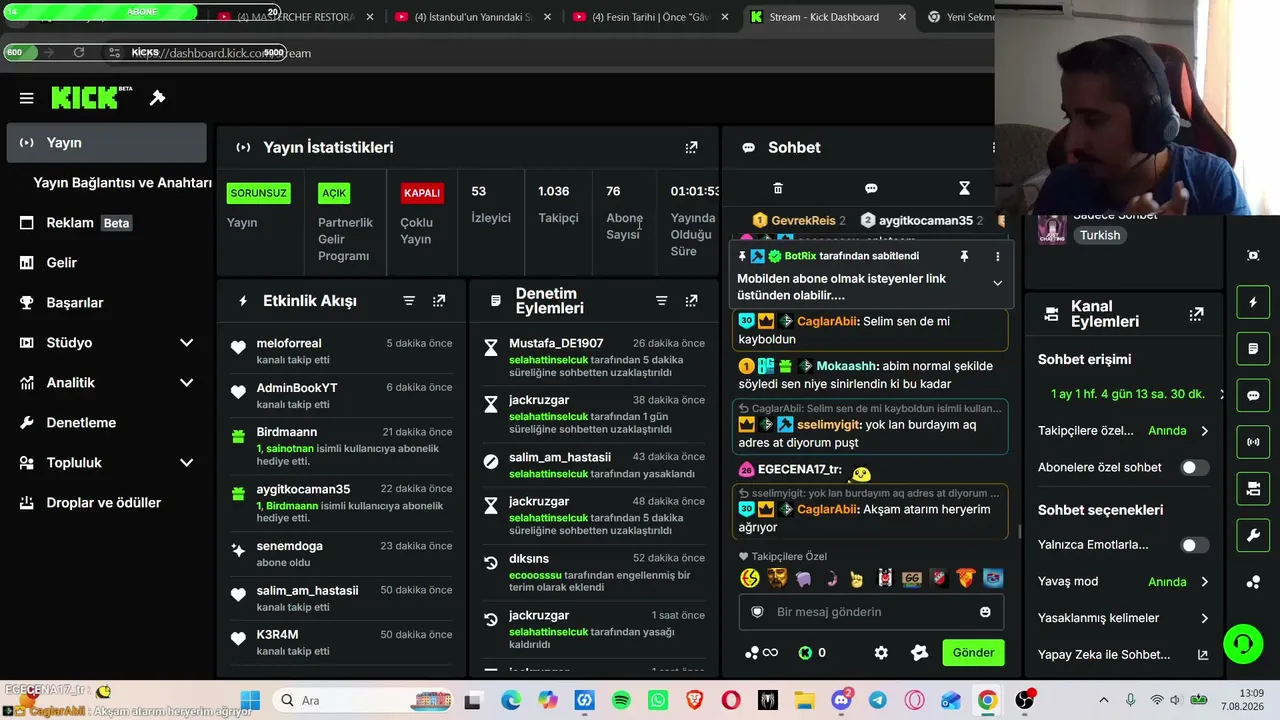Image resolution: width=1280 pixels, height=720 pixels.
Task: Open Yavaş mod options arrow
Action: (1204, 582)
